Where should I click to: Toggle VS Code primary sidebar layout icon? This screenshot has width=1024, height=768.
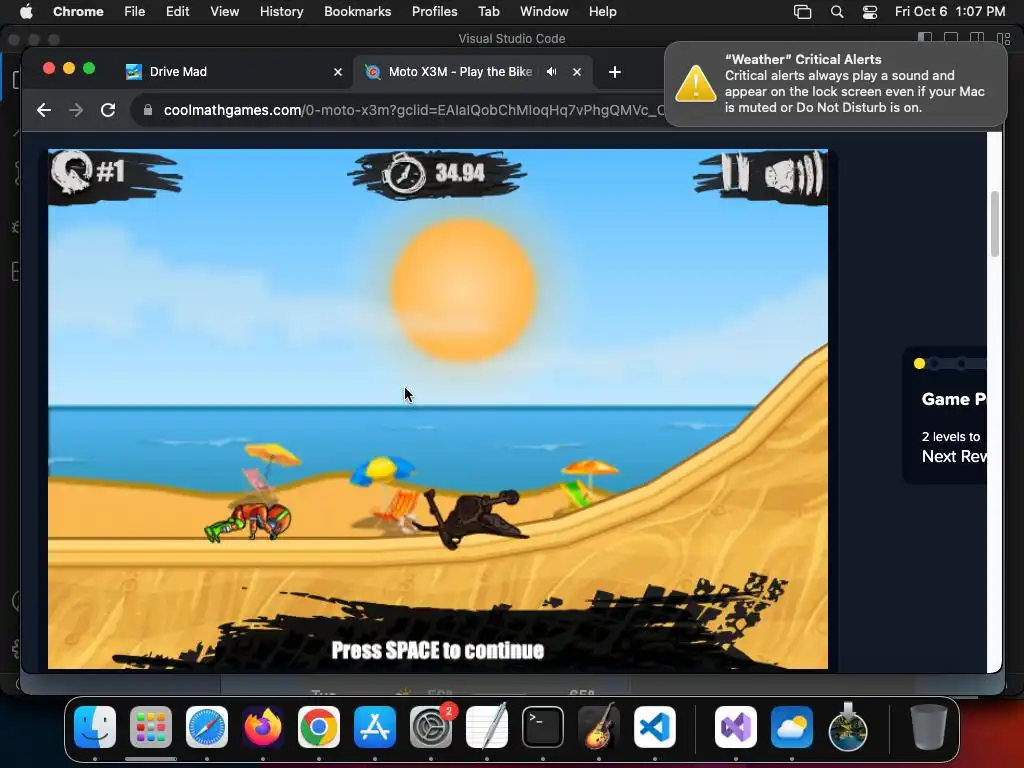925,39
